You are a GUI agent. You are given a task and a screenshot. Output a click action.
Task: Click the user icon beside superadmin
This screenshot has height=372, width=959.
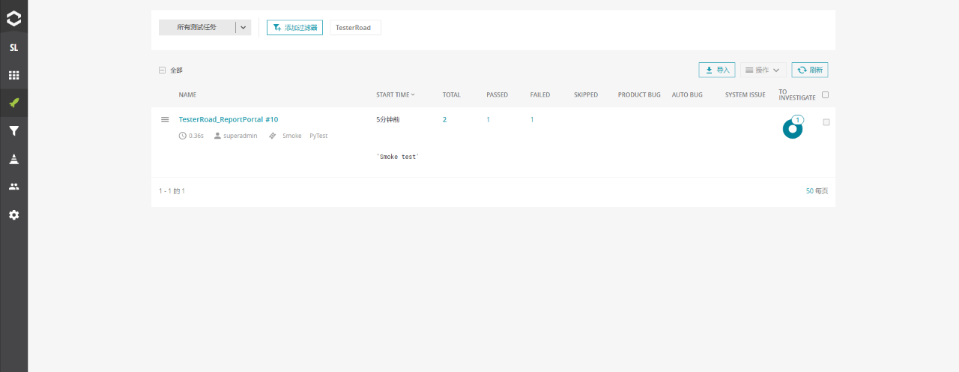[x=217, y=136]
